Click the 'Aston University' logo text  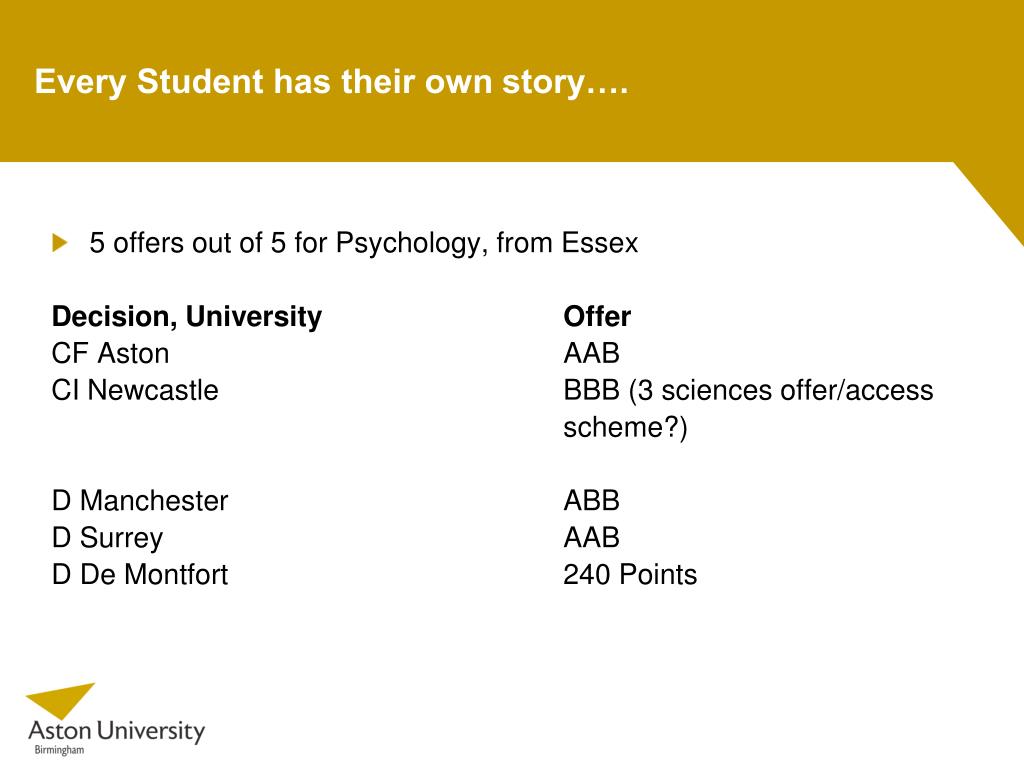coord(117,731)
